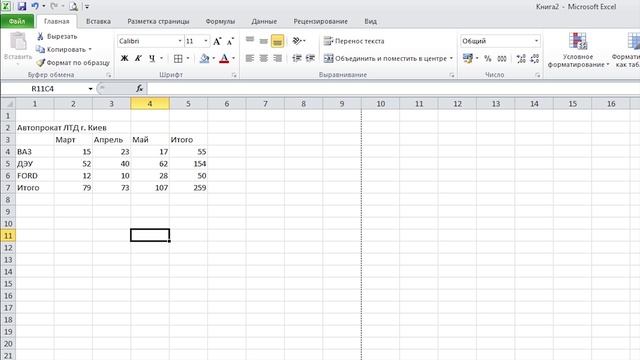Select row header 7

pos(8,188)
